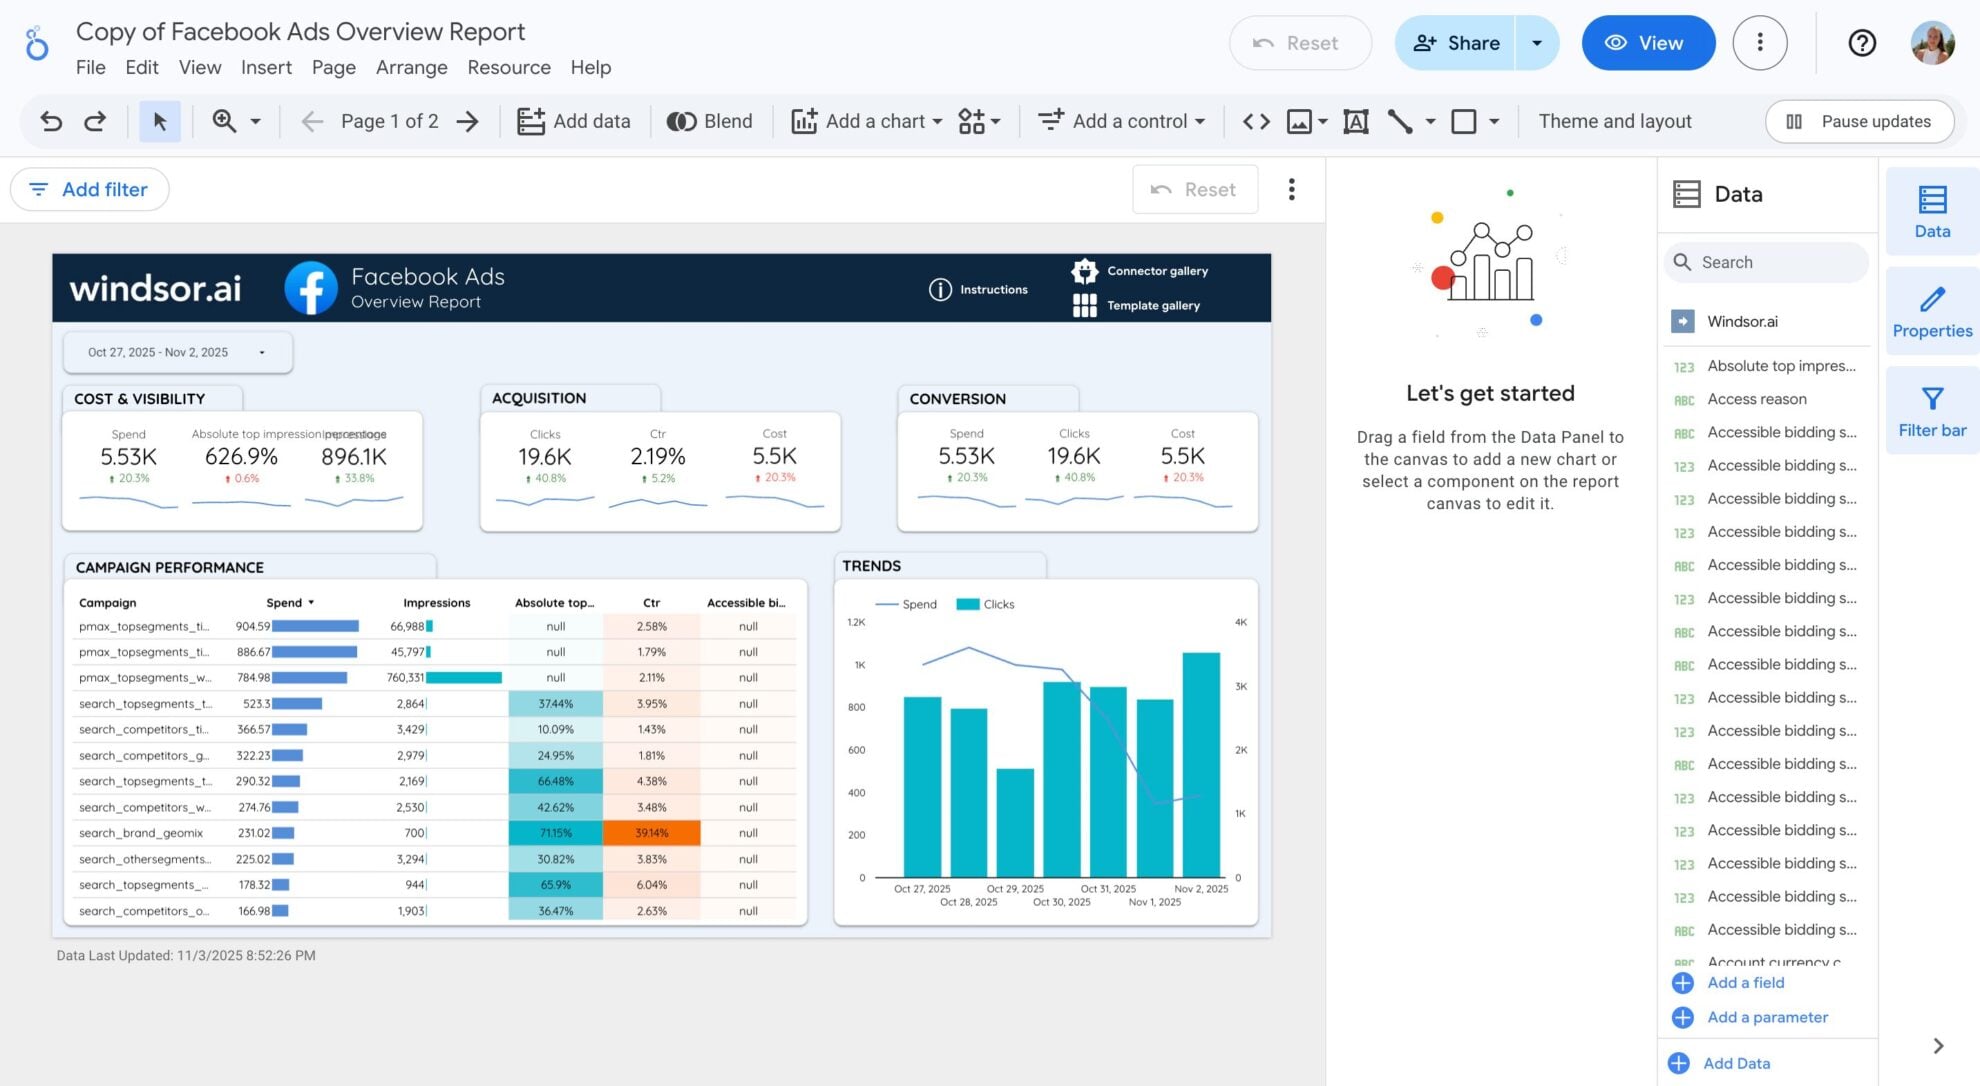Viewport: 1980px width, 1086px height.
Task: Open the Resource menu
Action: click(508, 67)
